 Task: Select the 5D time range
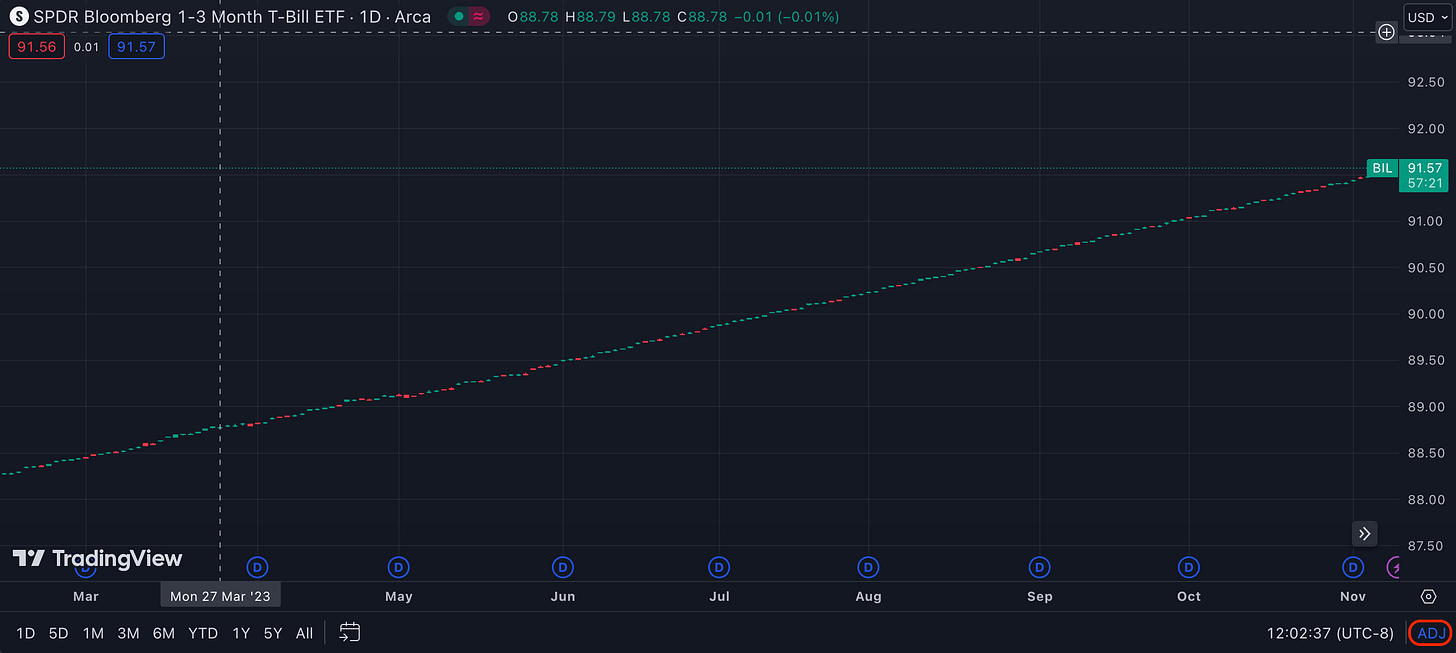click(x=59, y=633)
